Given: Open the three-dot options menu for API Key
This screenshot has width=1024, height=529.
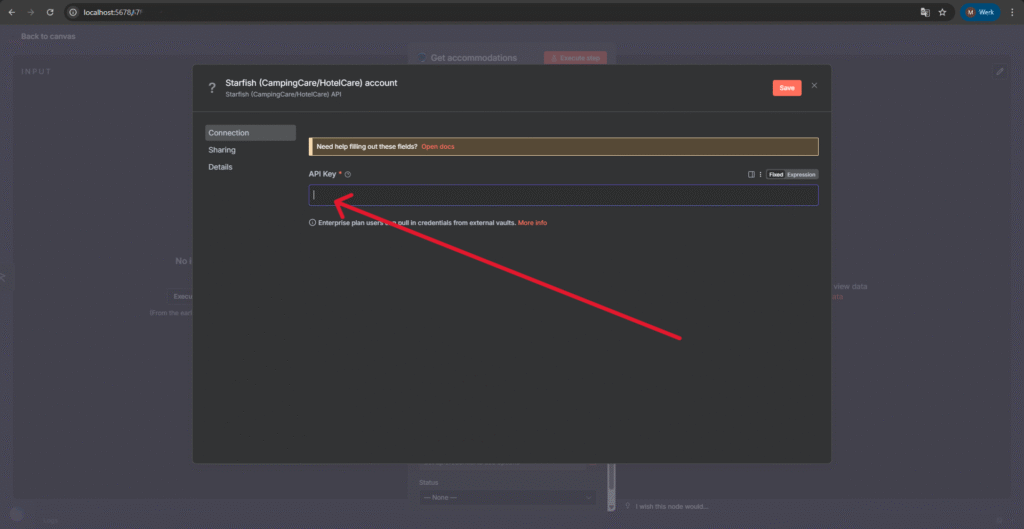Looking at the screenshot, I should tap(760, 174).
